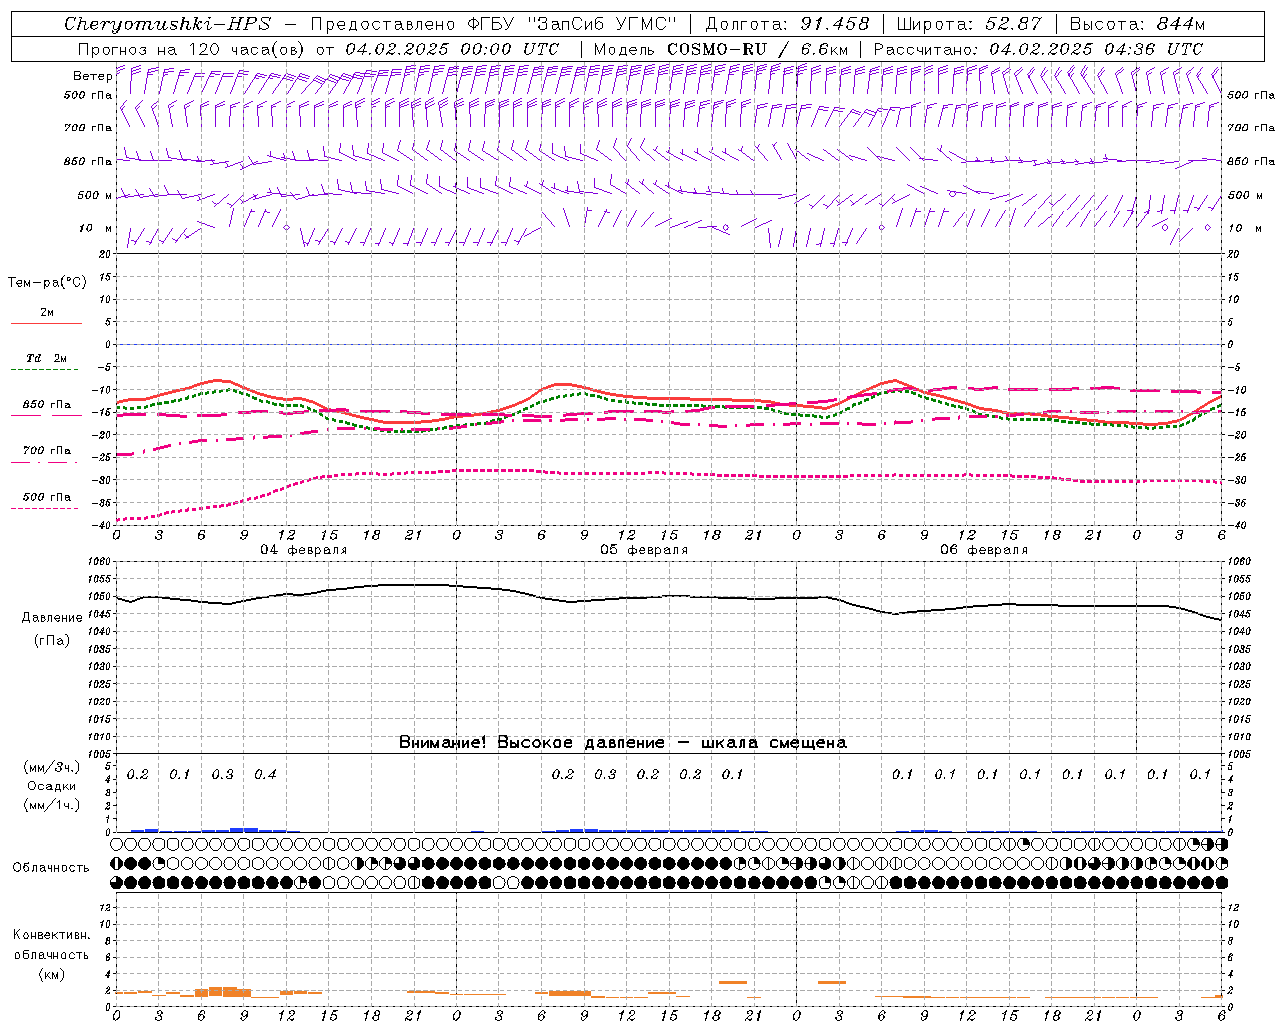
Task: Click the '05 февраля' date label
Action: point(644,550)
